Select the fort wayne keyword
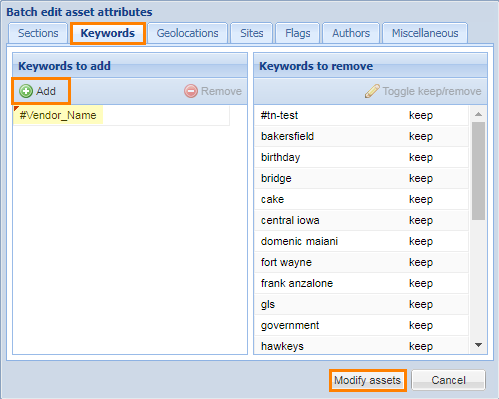 pyautogui.click(x=286, y=262)
